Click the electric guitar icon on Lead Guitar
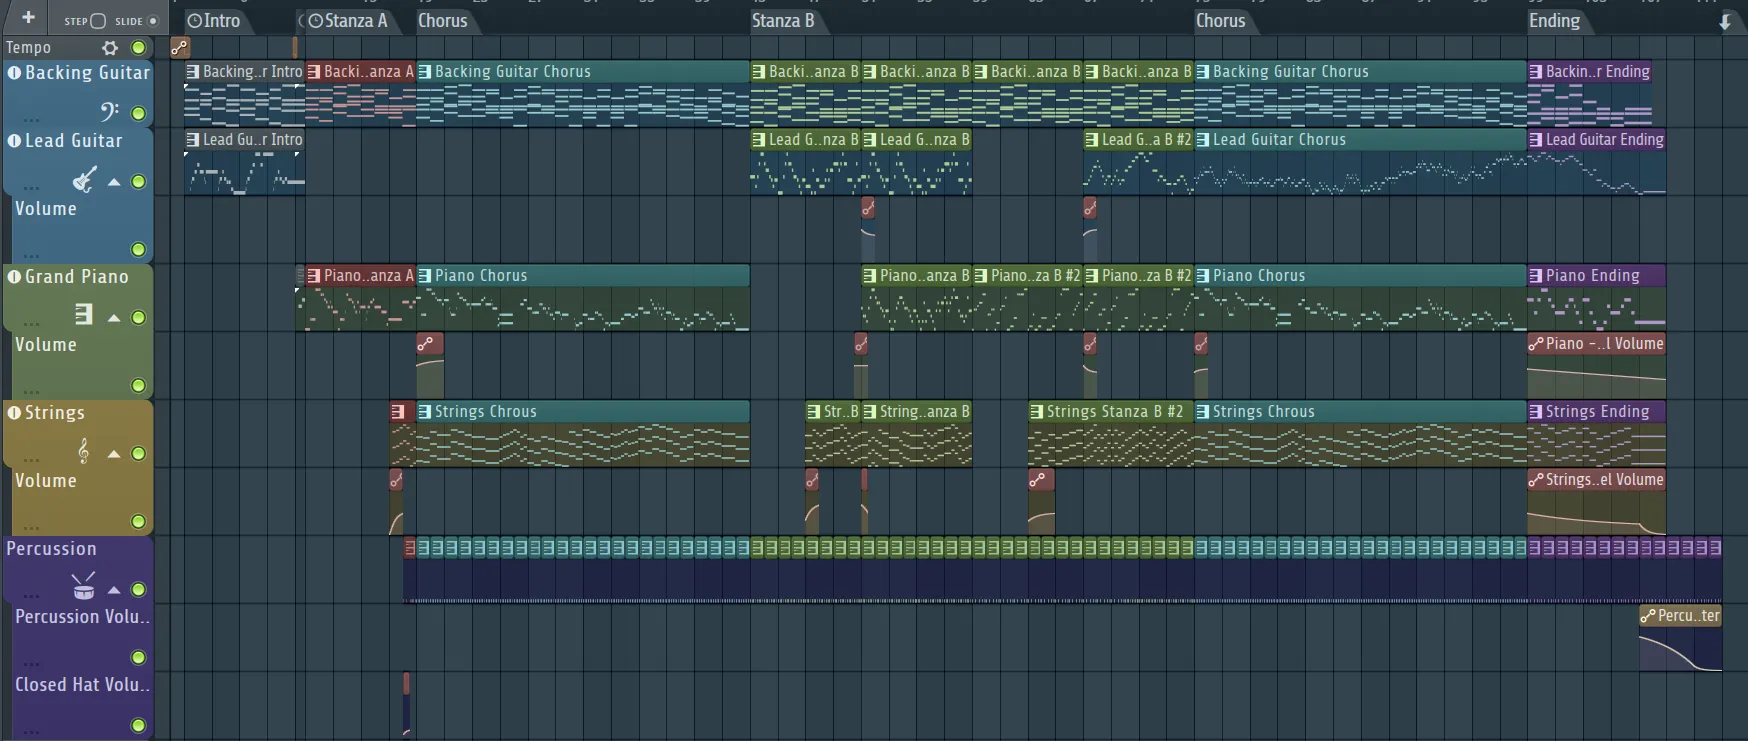The height and width of the screenshot is (741, 1748). tap(84, 180)
